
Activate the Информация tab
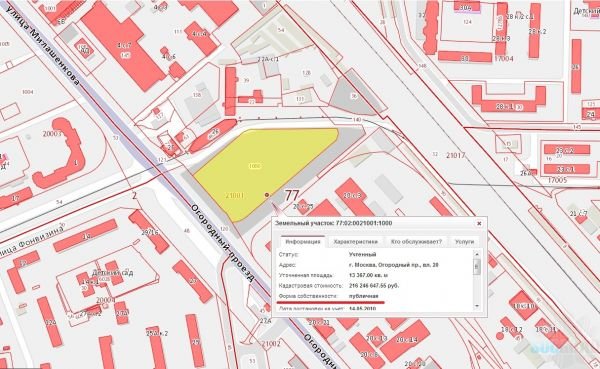click(x=303, y=242)
